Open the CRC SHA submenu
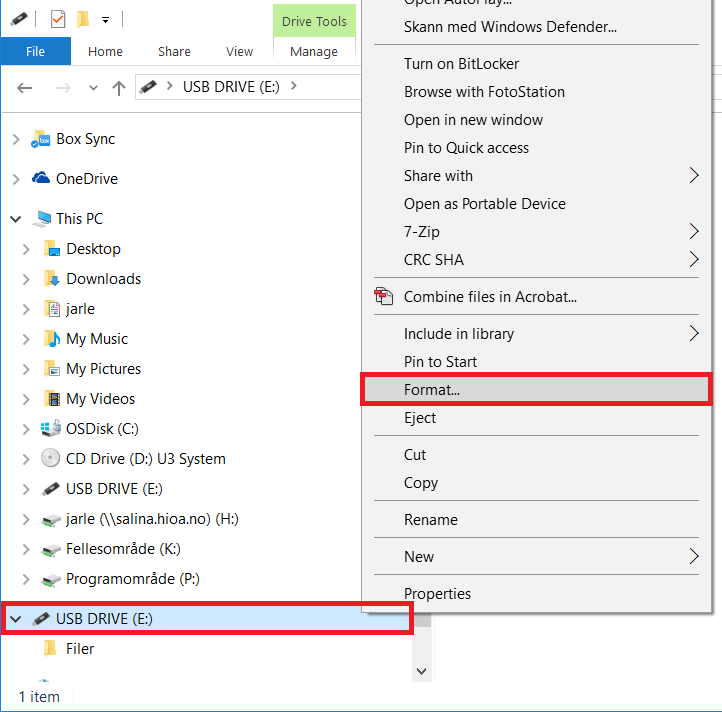This screenshot has width=722, height=712. pyautogui.click(x=536, y=260)
